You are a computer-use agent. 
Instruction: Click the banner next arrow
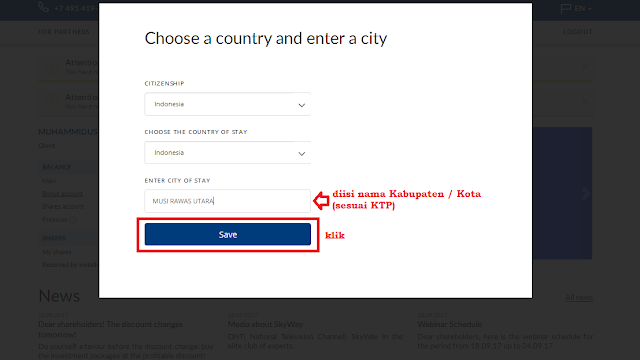586,193
